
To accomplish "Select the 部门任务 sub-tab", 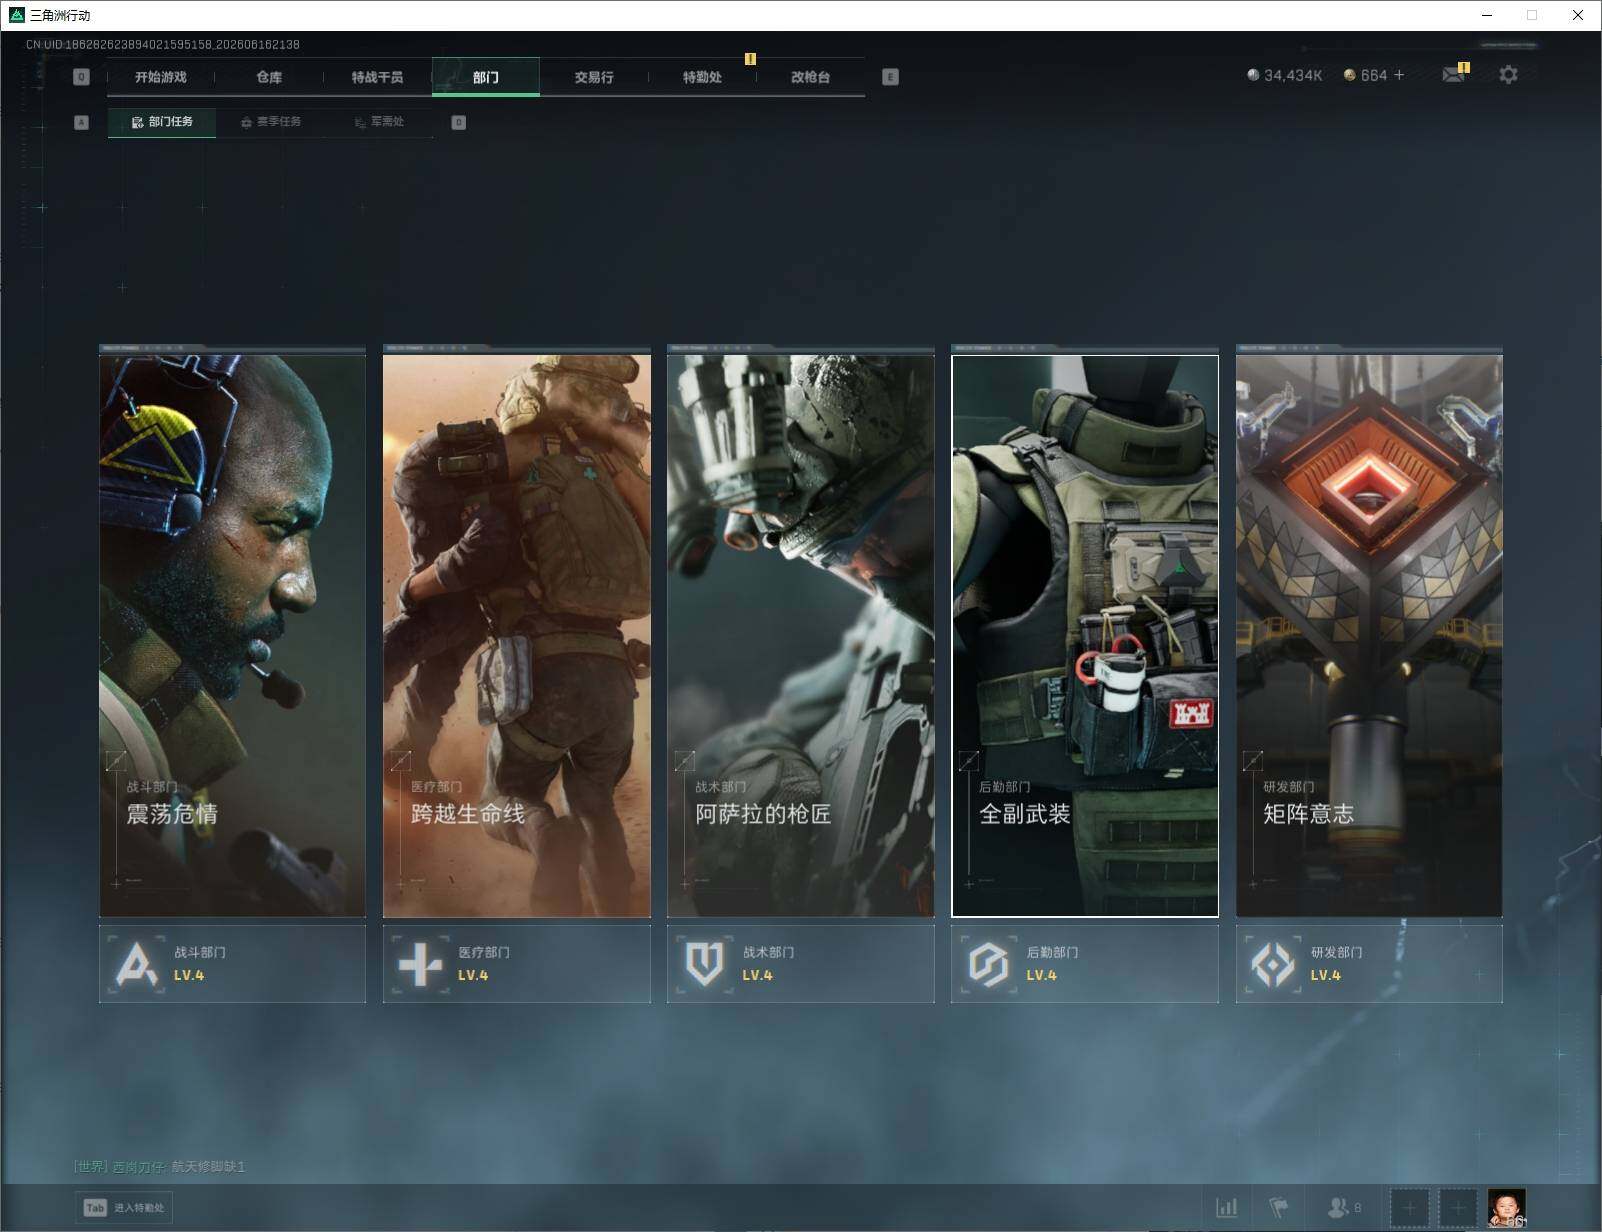I will point(162,122).
